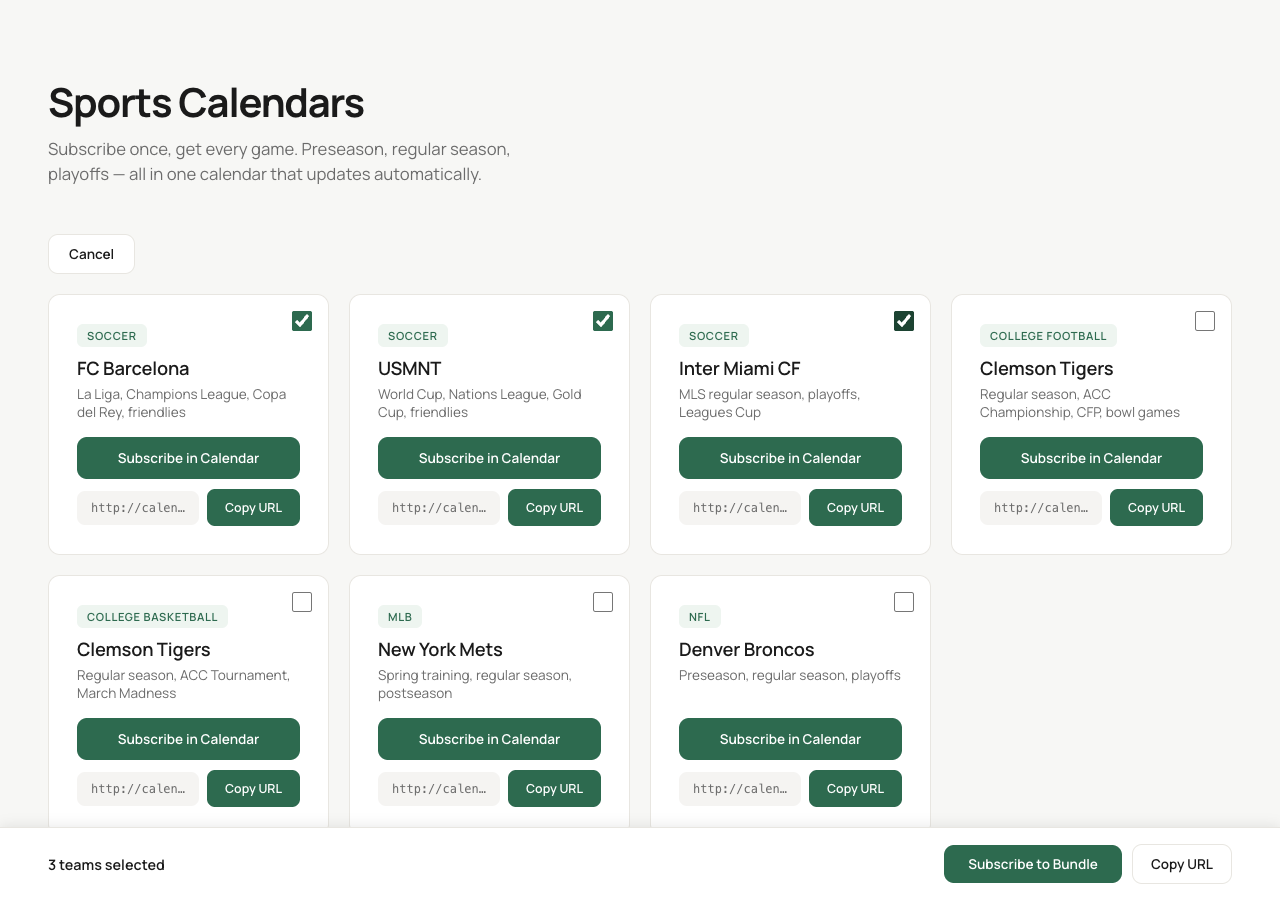This screenshot has height=900, width=1280.
Task: Uncheck the FC Barcelona selection checkbox
Action: [x=302, y=321]
